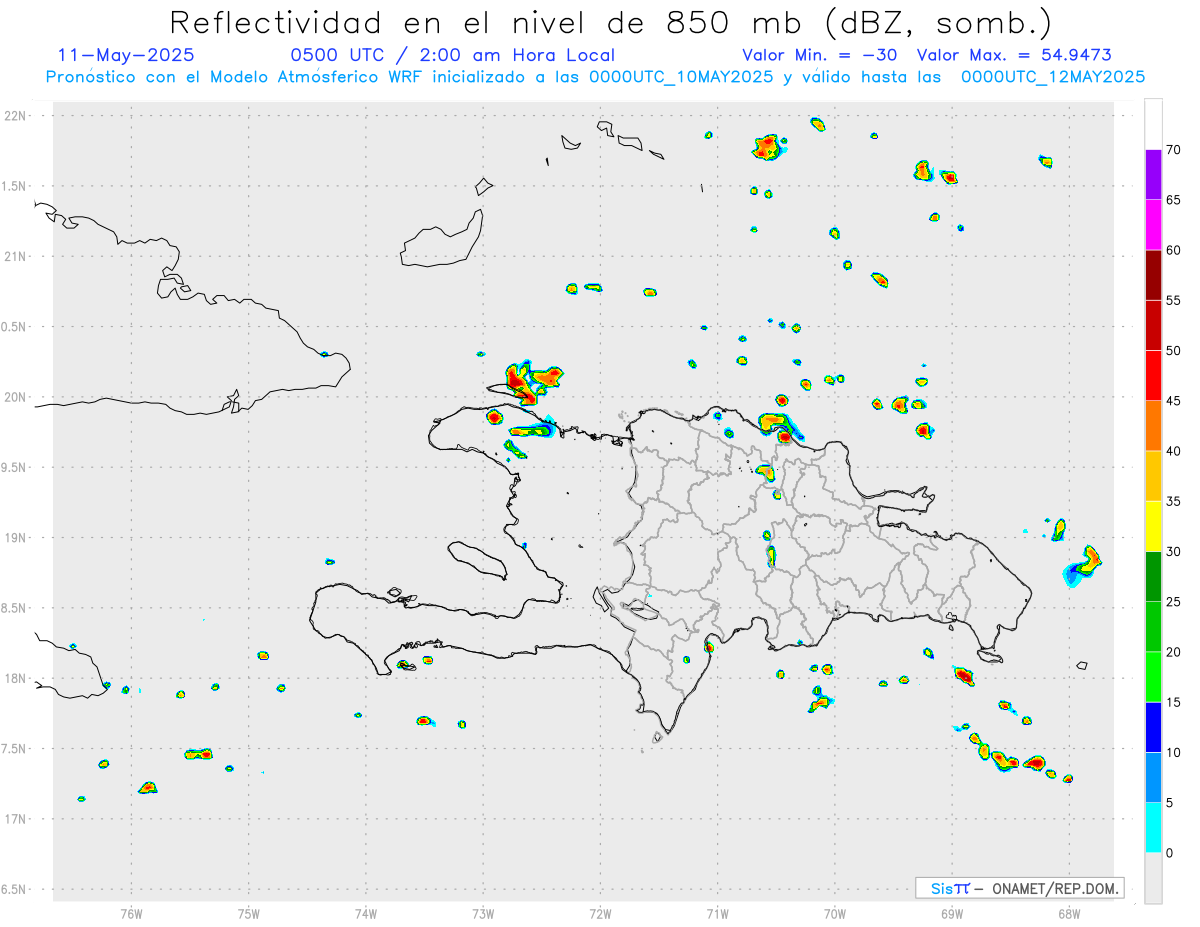Select the date text '11-May-2025'
1200x927 pixels.
126,55
